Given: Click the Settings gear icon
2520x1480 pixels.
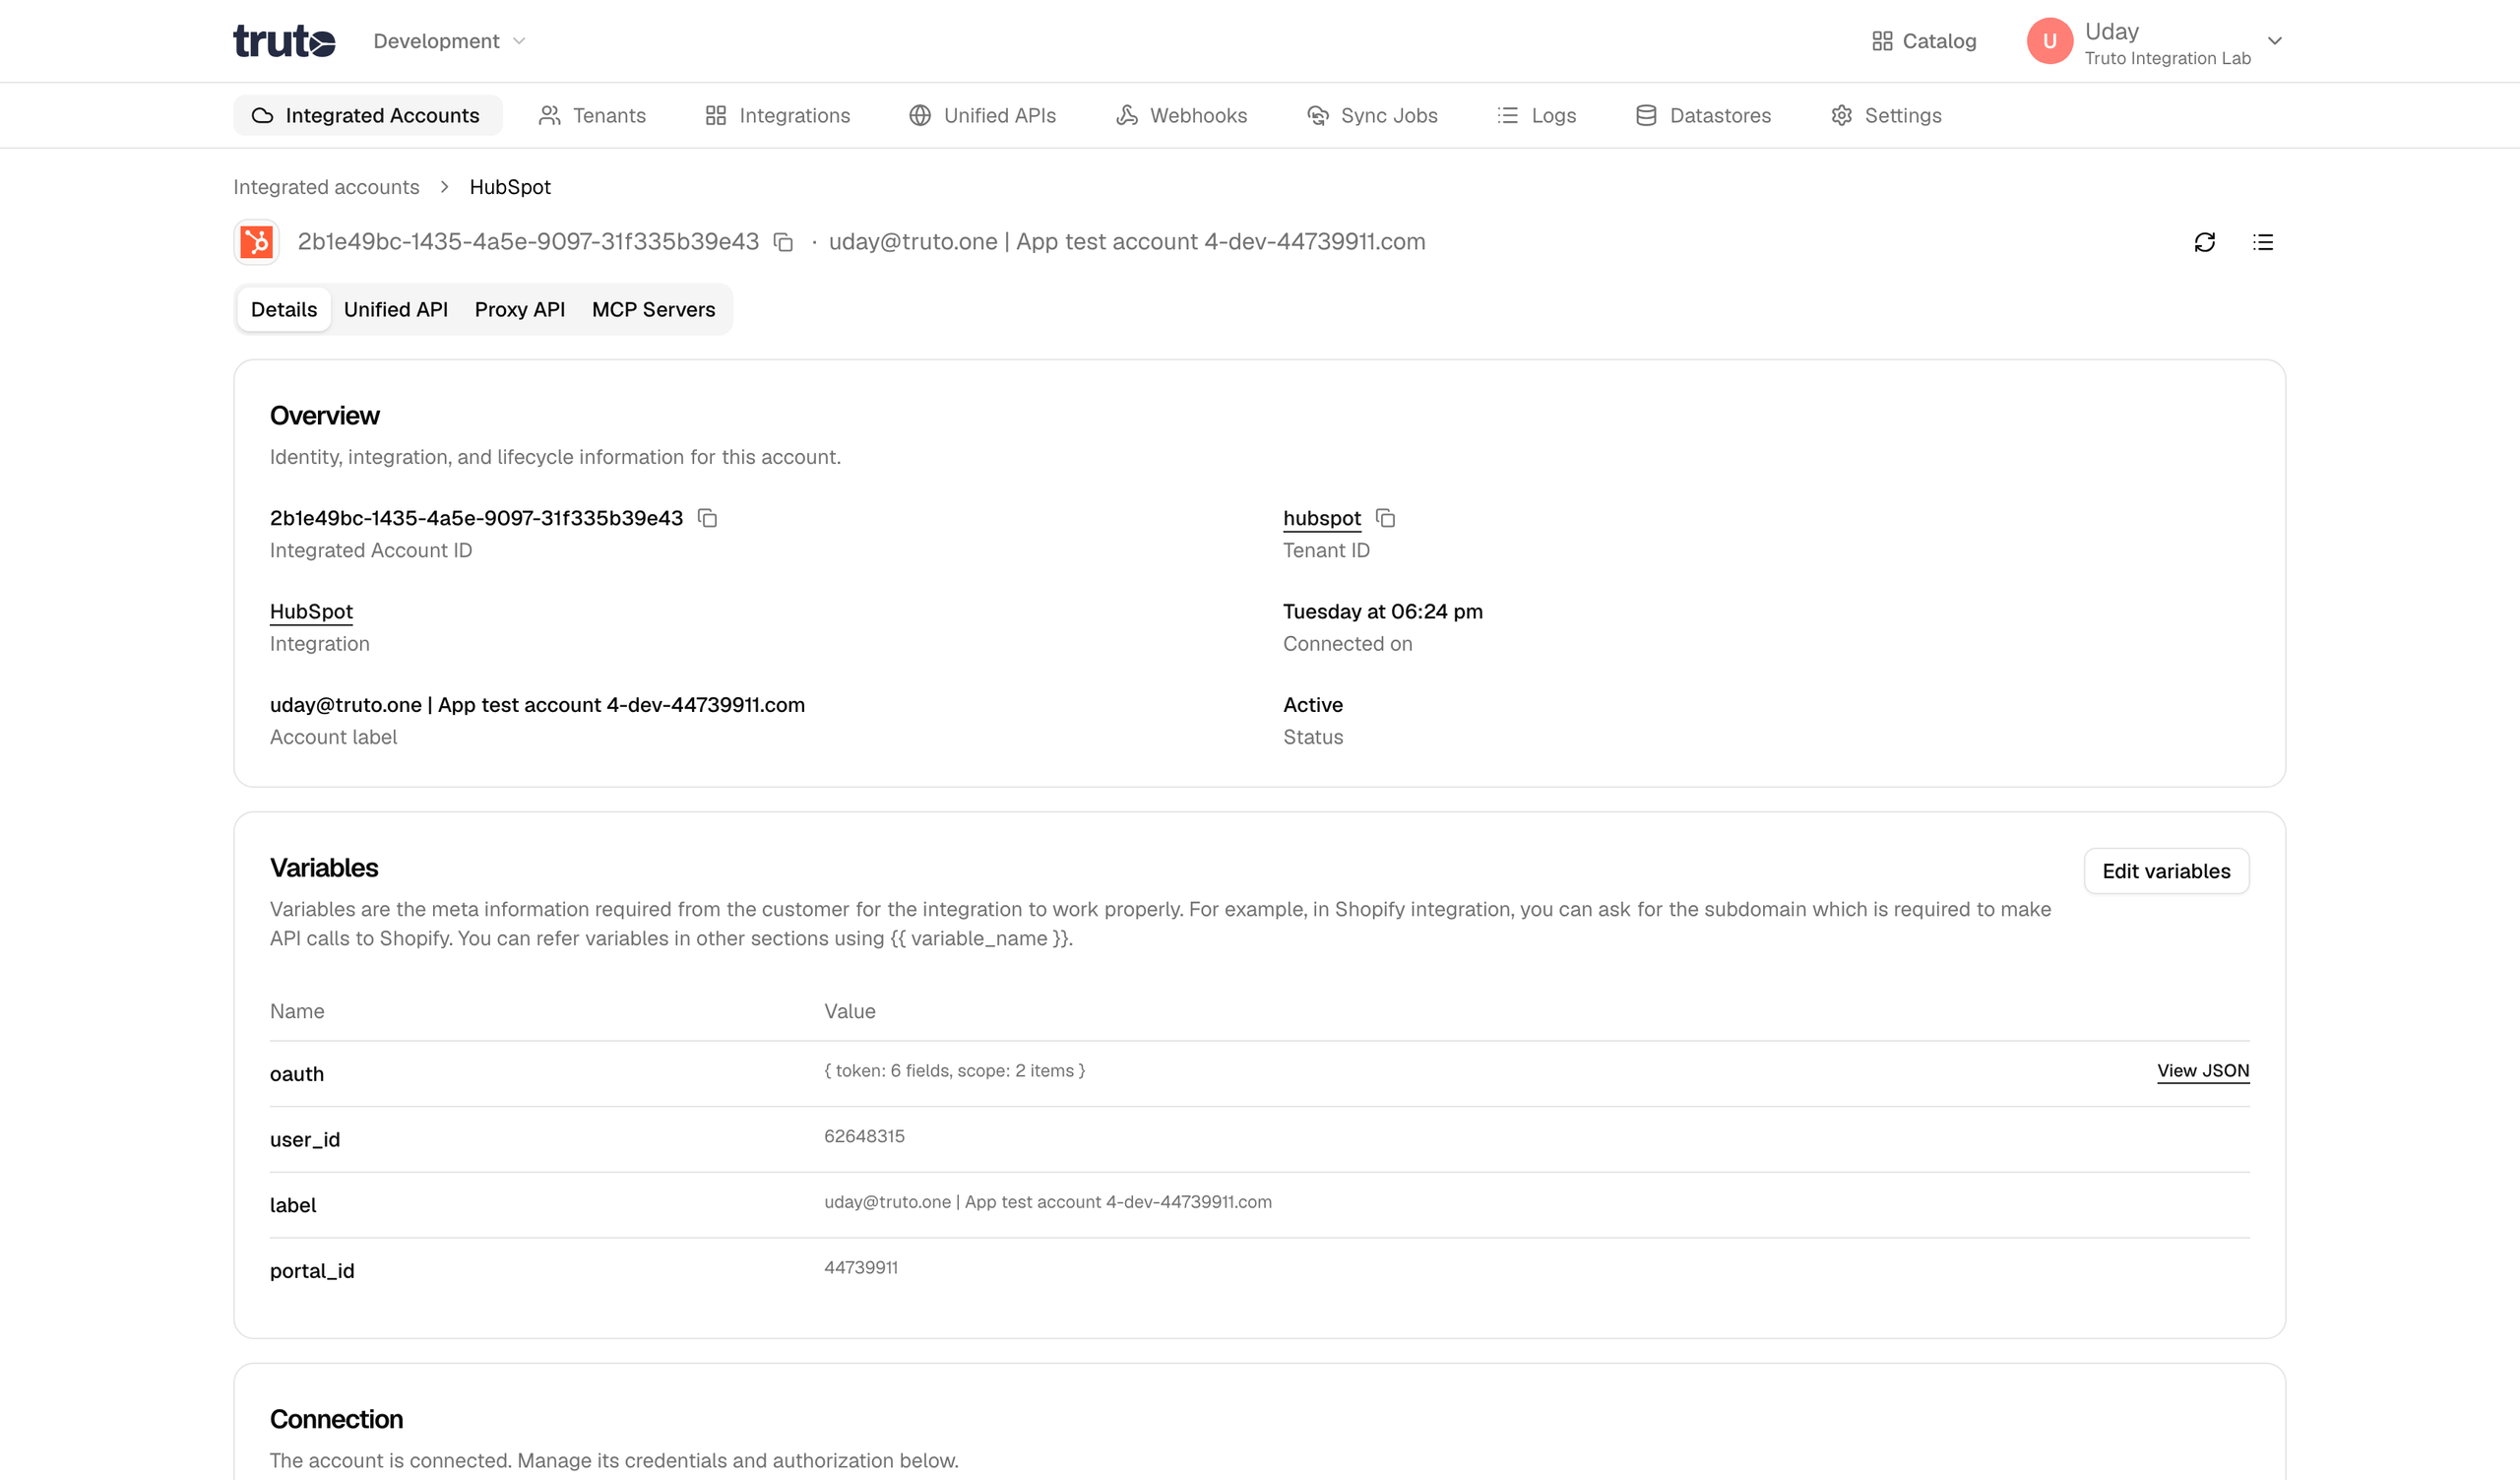Looking at the screenshot, I should (x=1842, y=115).
